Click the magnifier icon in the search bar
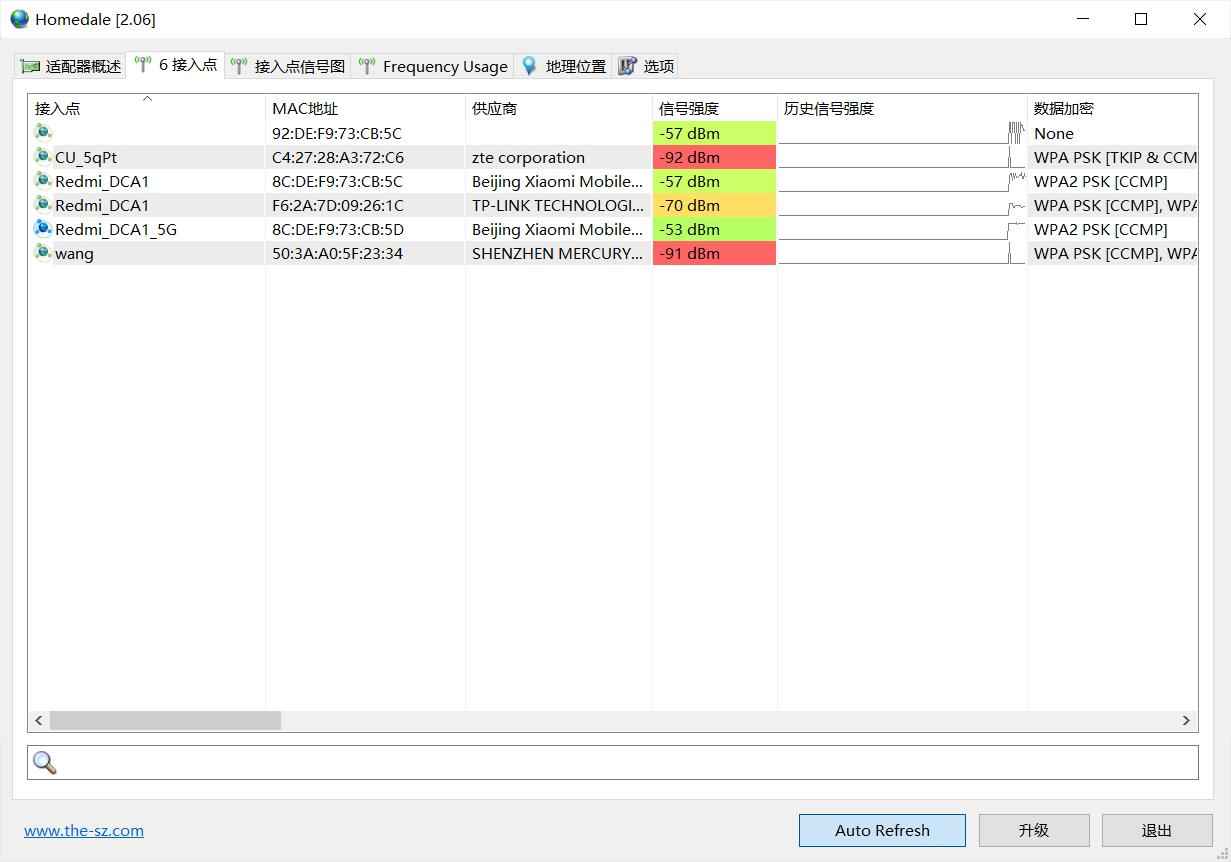 43,762
